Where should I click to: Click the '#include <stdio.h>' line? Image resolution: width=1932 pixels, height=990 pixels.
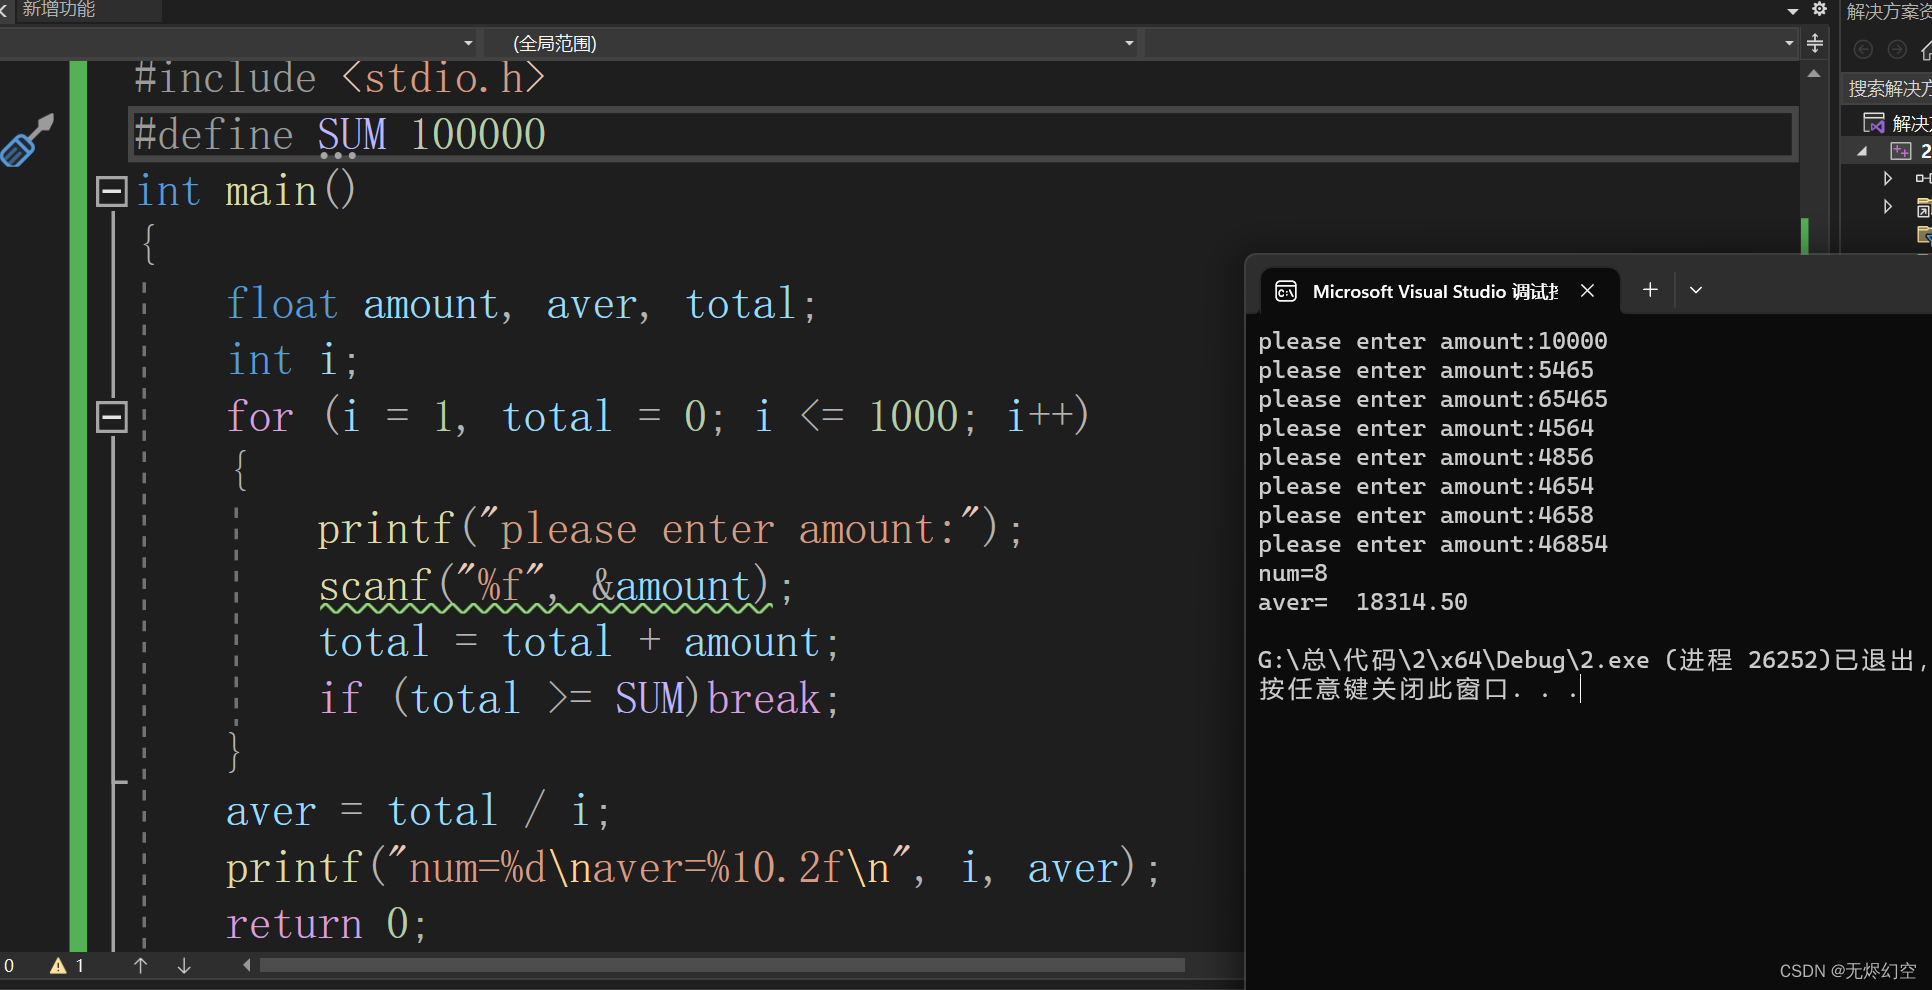point(340,78)
